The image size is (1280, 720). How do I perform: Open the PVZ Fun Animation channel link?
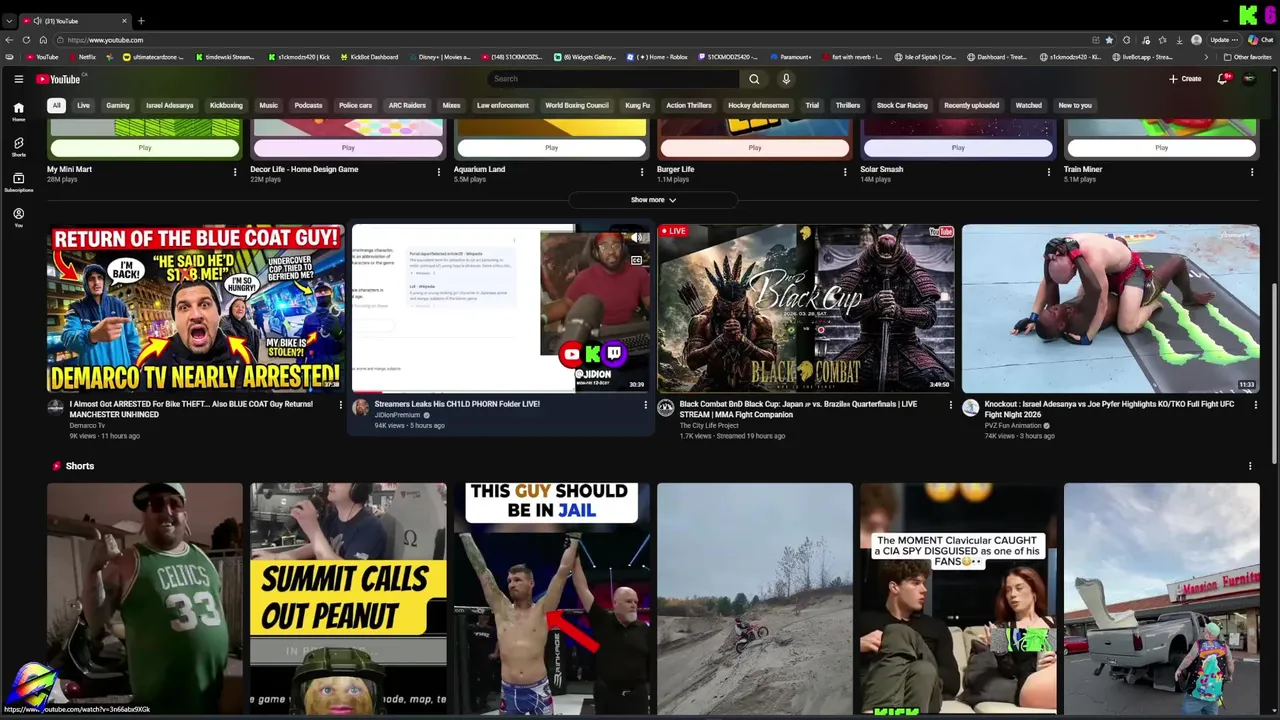pos(1014,426)
